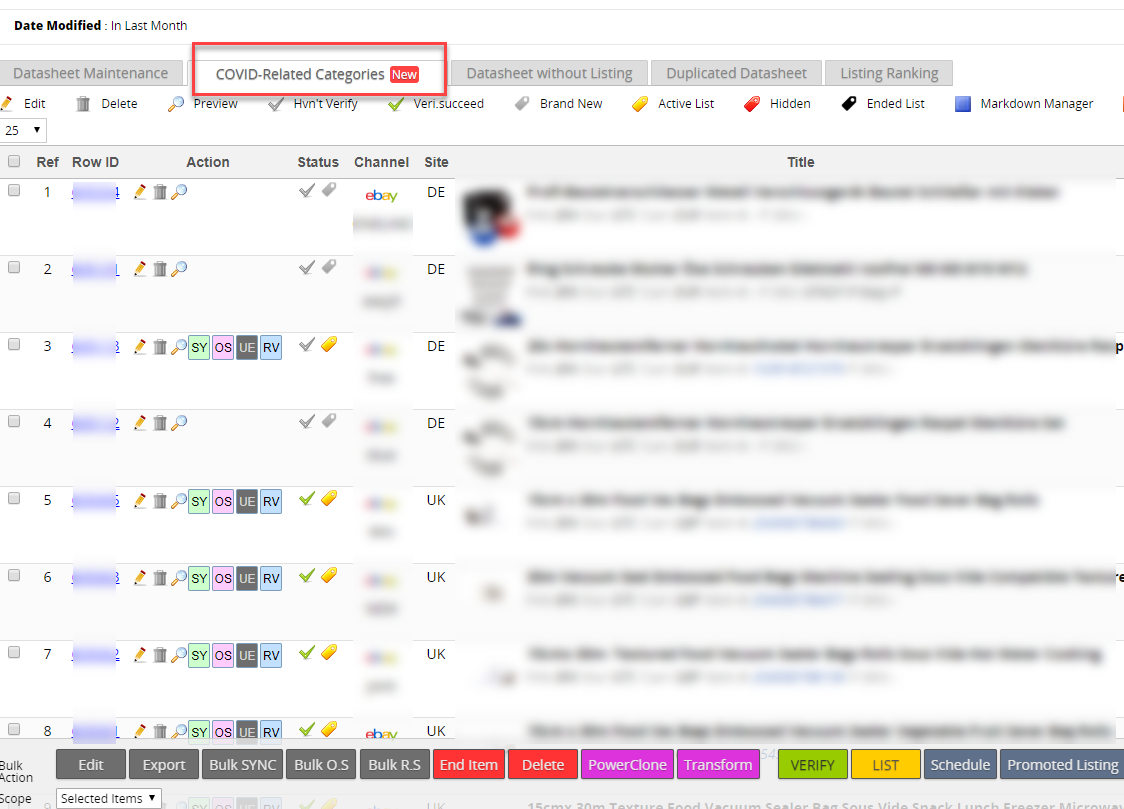
Task: Click trash delete icon in row 2
Action: tap(159, 269)
